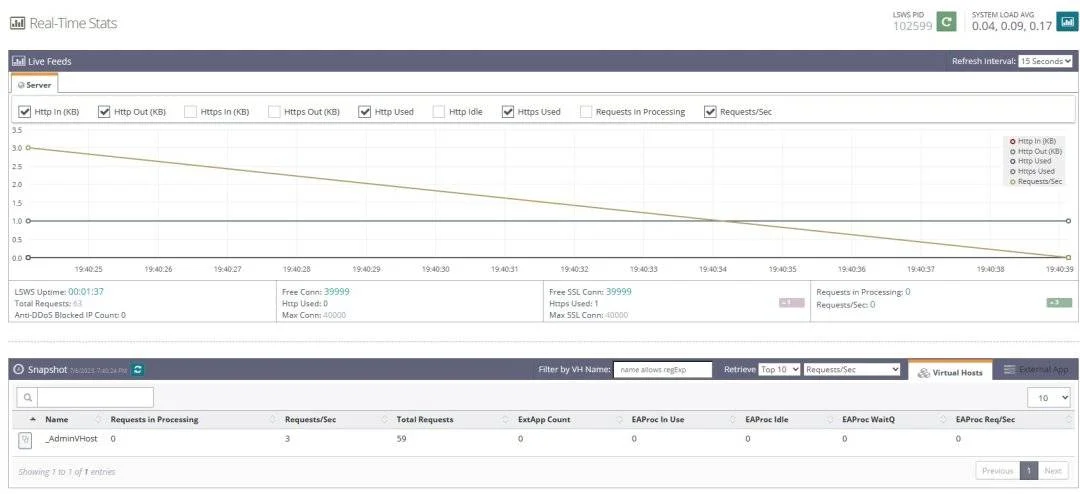Enable the Http Idle checkbox
This screenshot has height=494, width=1080.
tap(439, 112)
